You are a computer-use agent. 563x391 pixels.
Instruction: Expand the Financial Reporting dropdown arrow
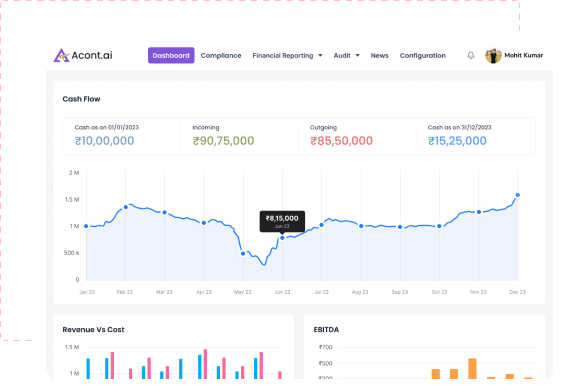(x=320, y=55)
